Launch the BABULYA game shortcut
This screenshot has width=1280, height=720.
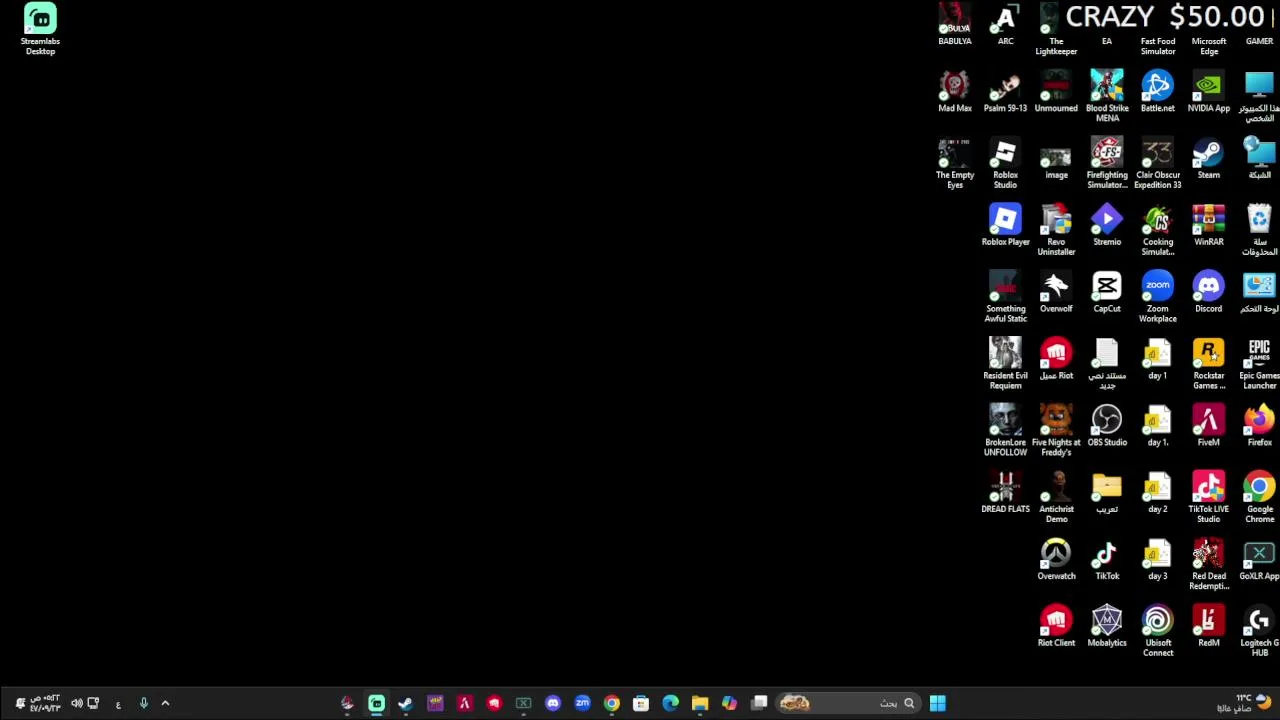tap(954, 24)
